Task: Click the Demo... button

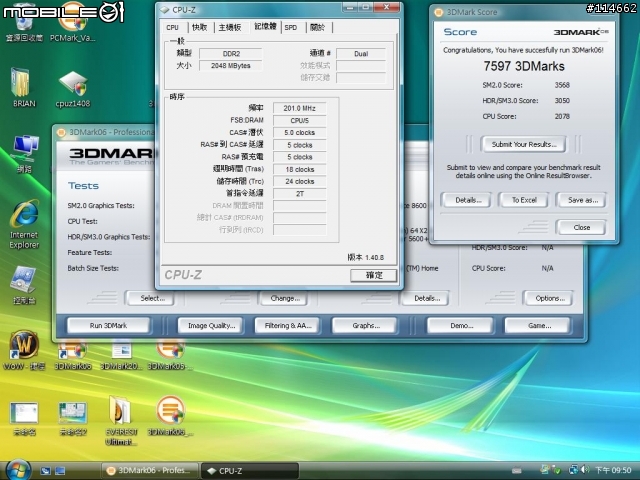Action: (461, 326)
